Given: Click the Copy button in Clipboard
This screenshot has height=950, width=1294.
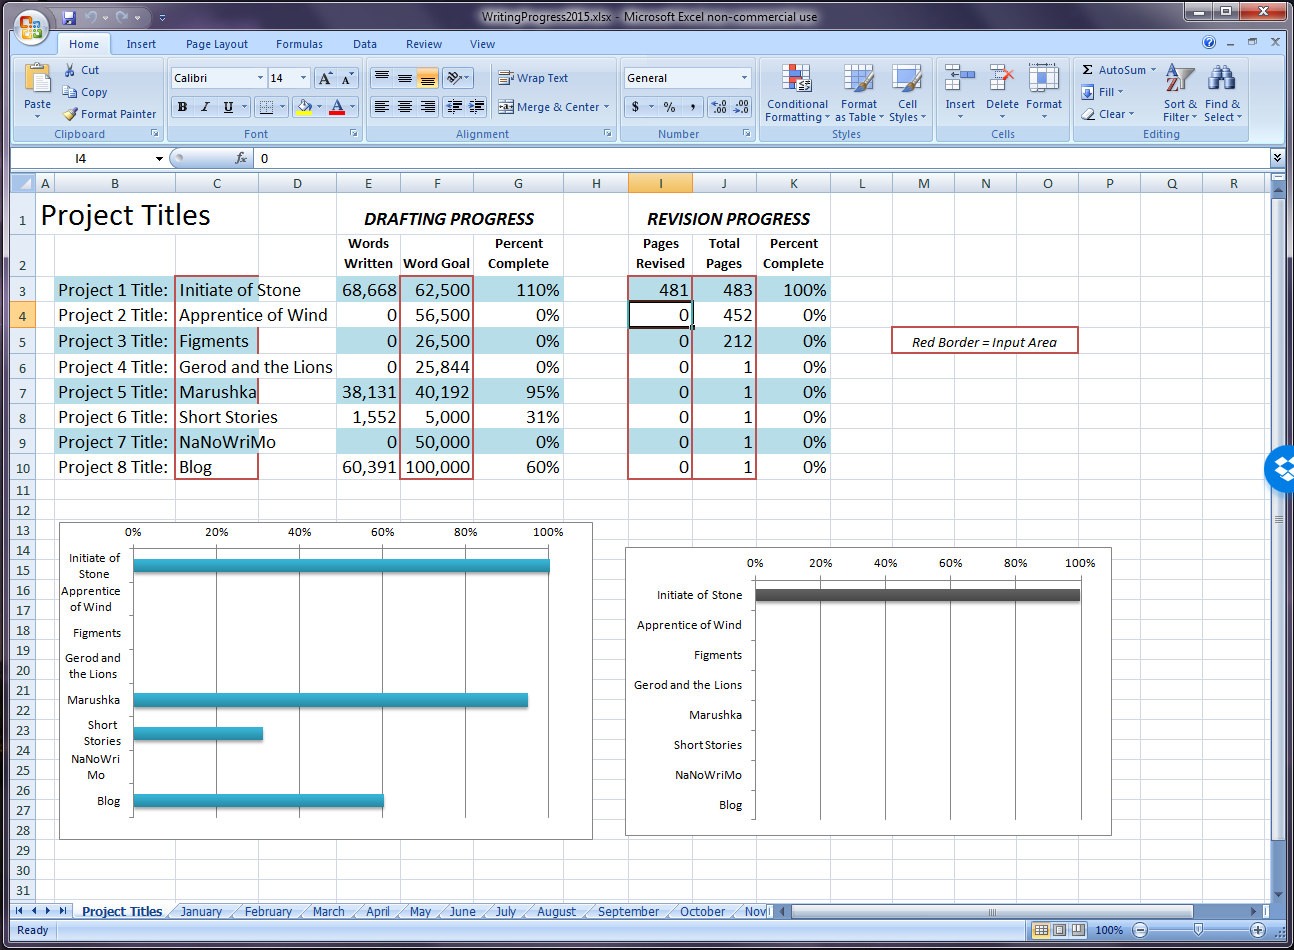Looking at the screenshot, I should pos(86,92).
